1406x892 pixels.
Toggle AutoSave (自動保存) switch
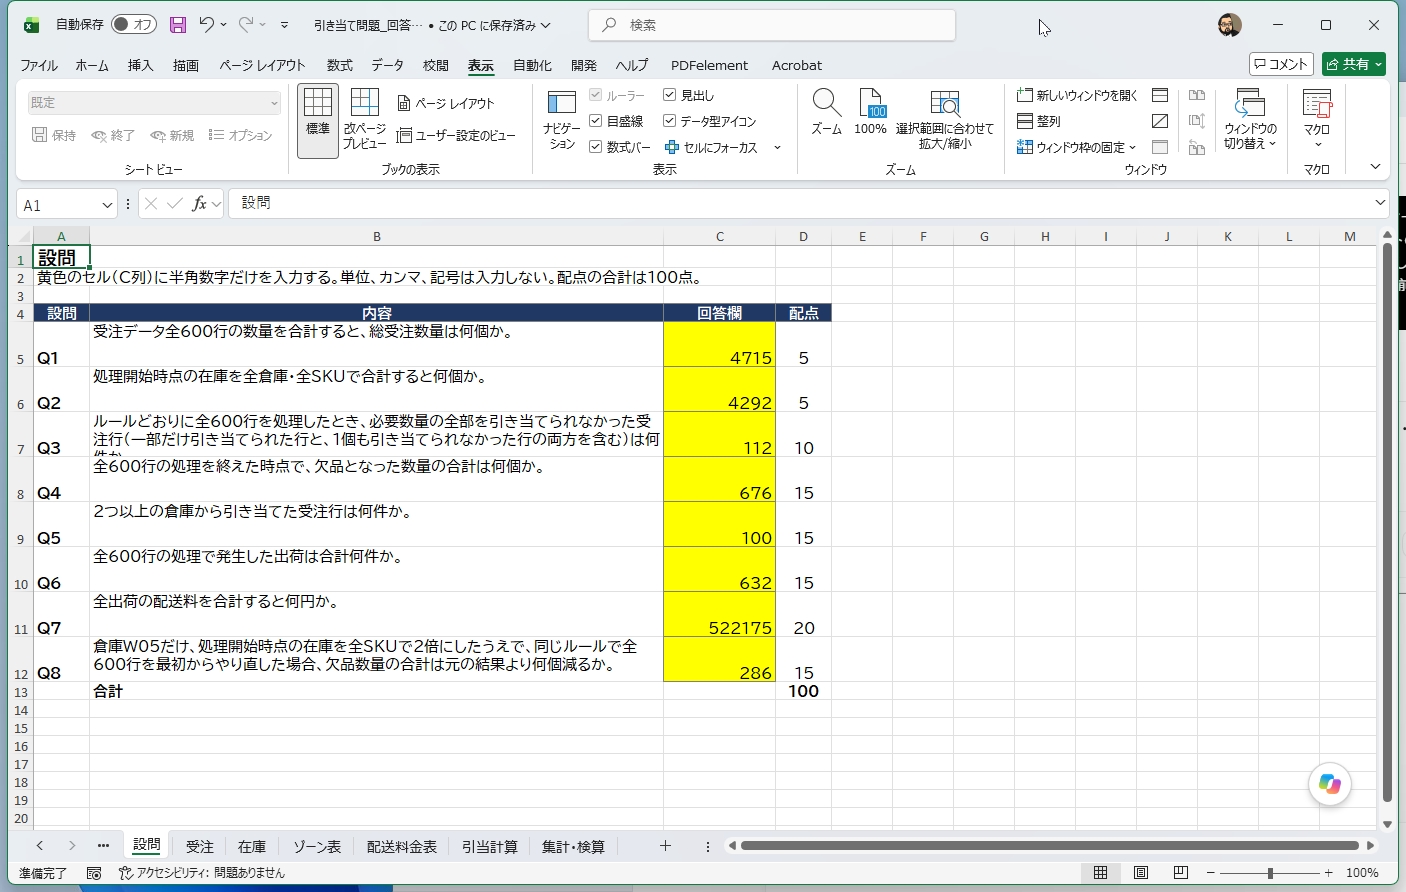[x=133, y=25]
